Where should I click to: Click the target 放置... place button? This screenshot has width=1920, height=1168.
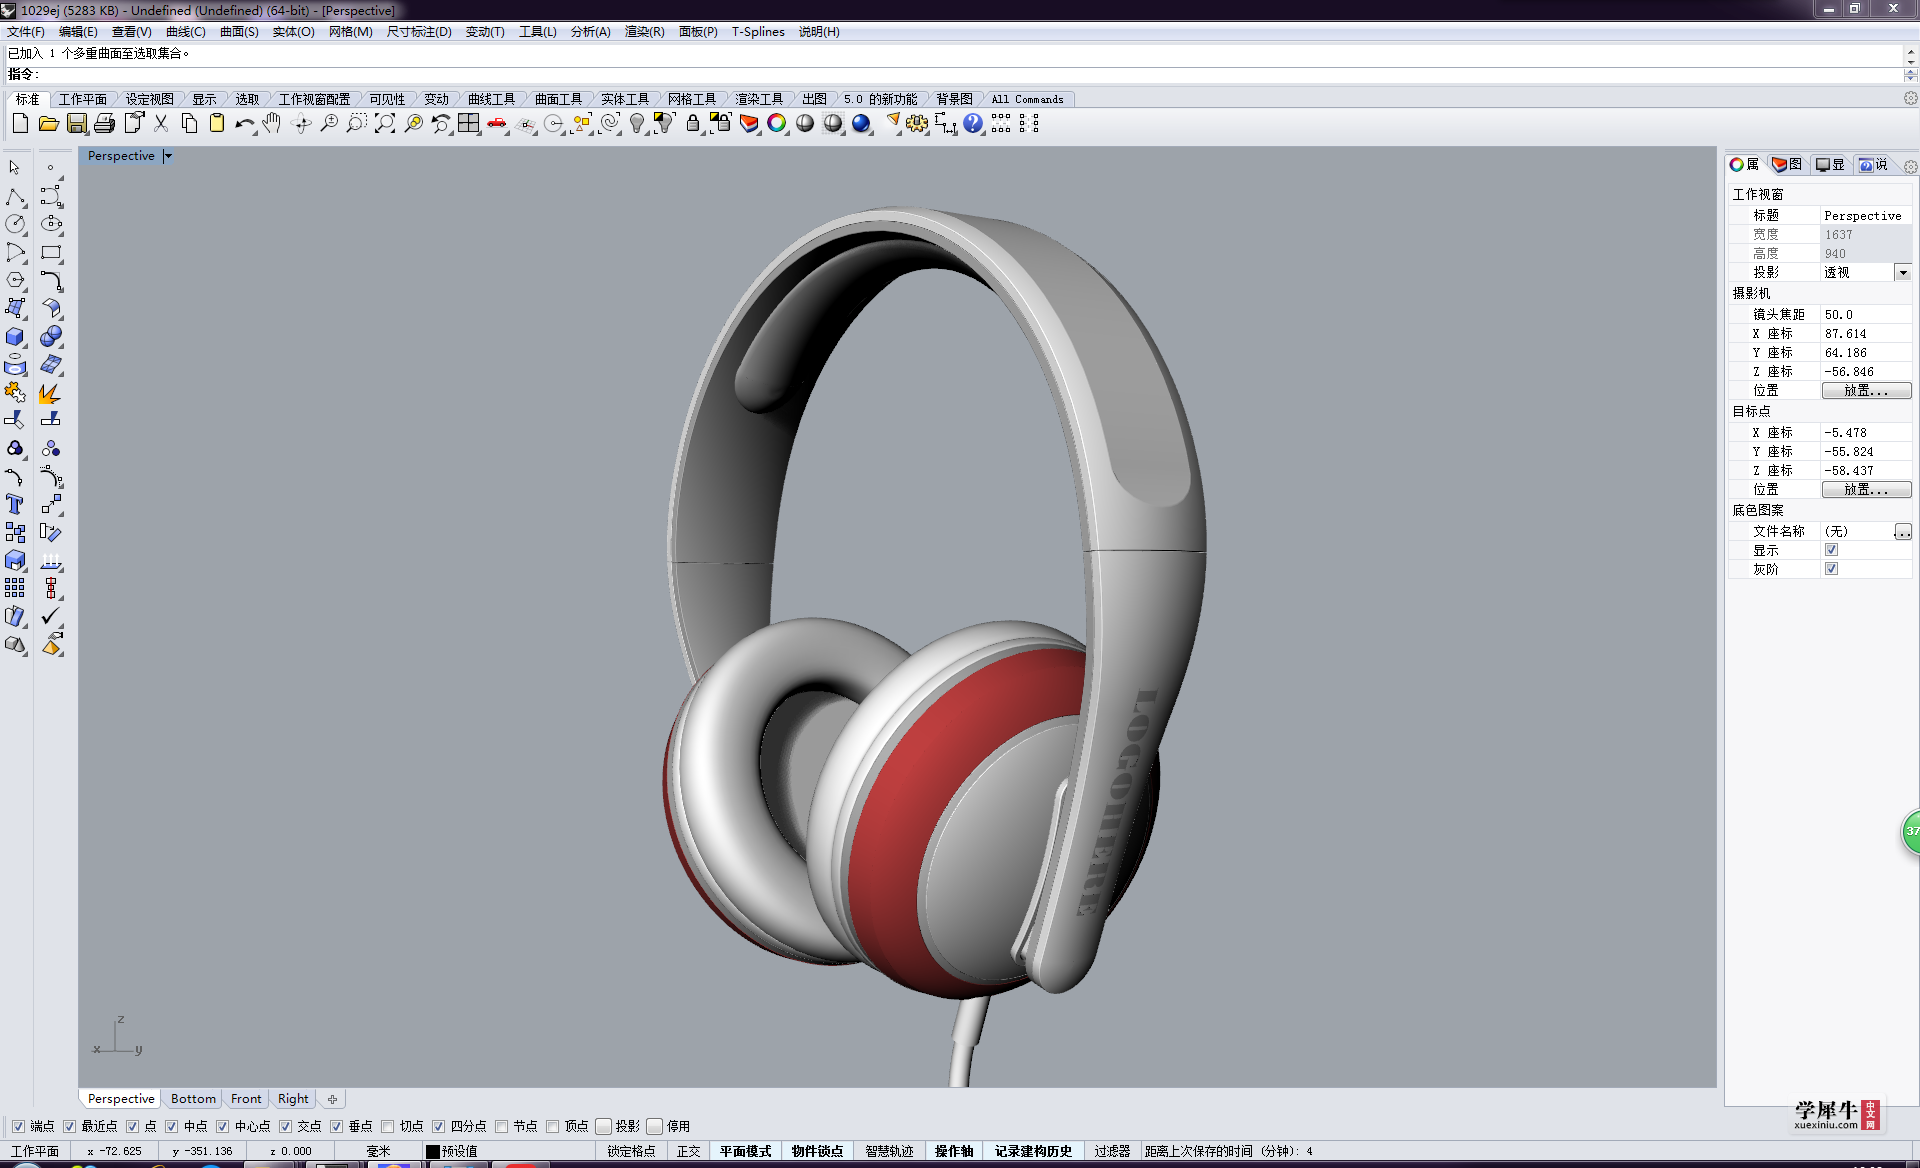[1866, 489]
